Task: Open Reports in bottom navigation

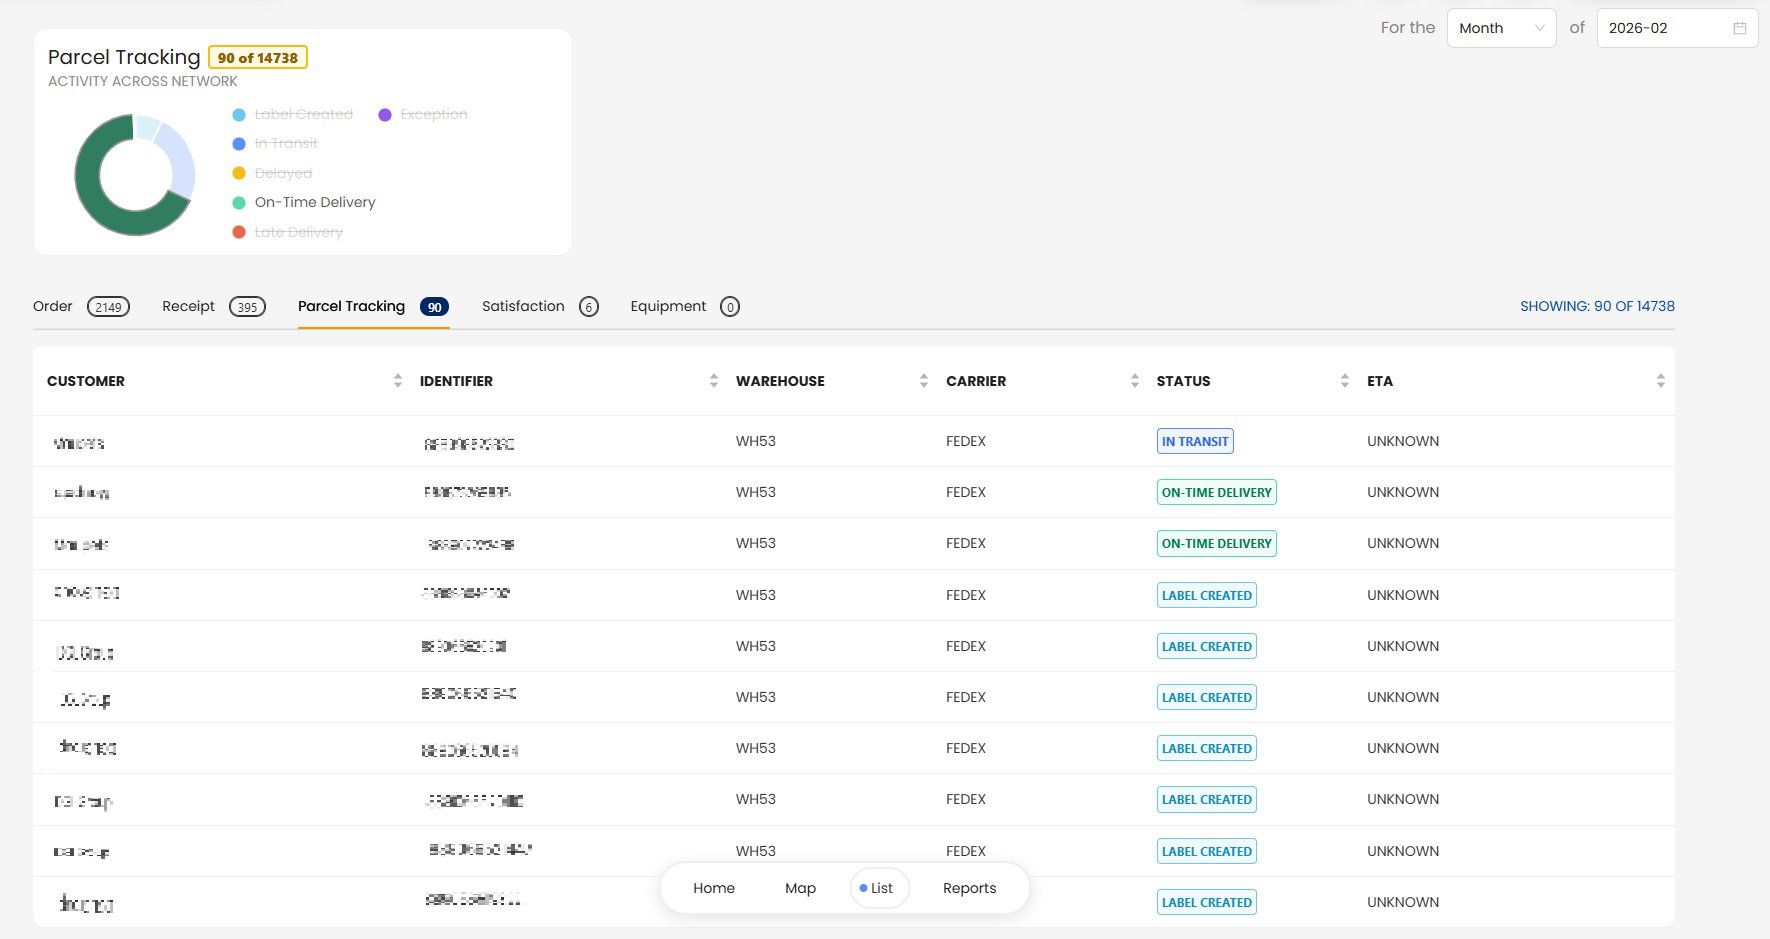Action: 969,888
